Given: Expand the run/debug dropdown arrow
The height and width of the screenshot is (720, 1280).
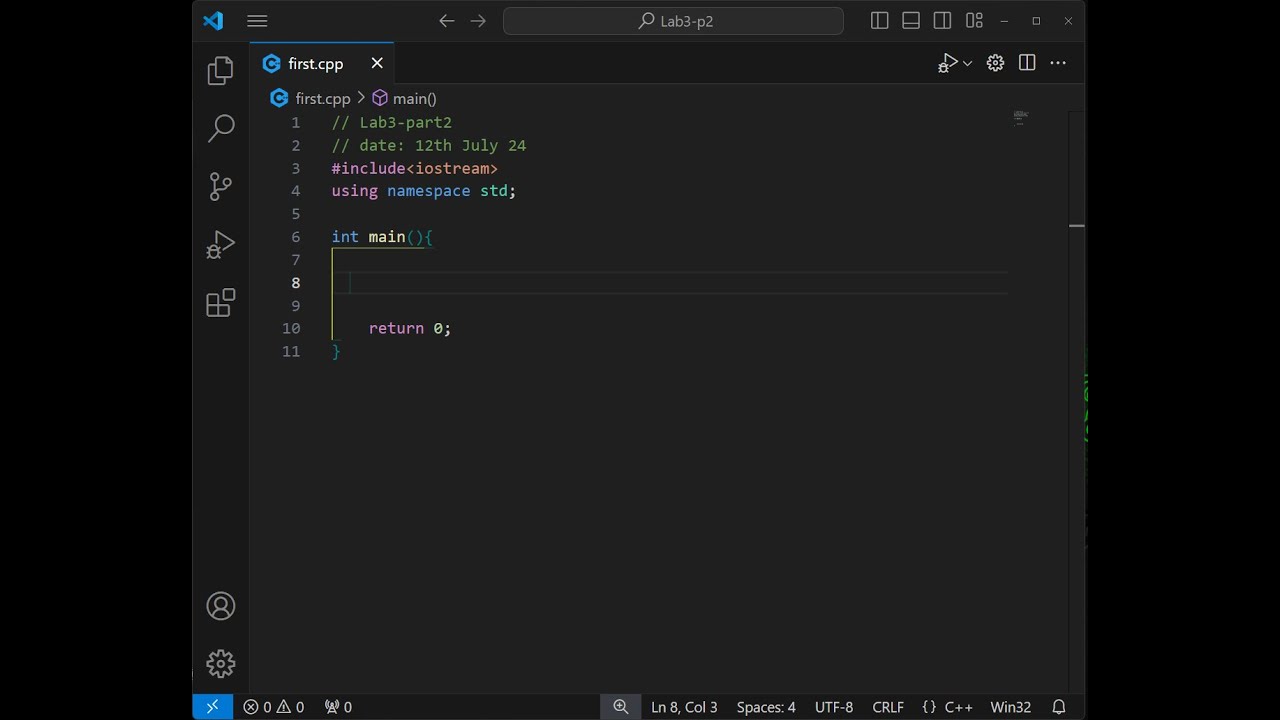Looking at the screenshot, I should [x=967, y=64].
